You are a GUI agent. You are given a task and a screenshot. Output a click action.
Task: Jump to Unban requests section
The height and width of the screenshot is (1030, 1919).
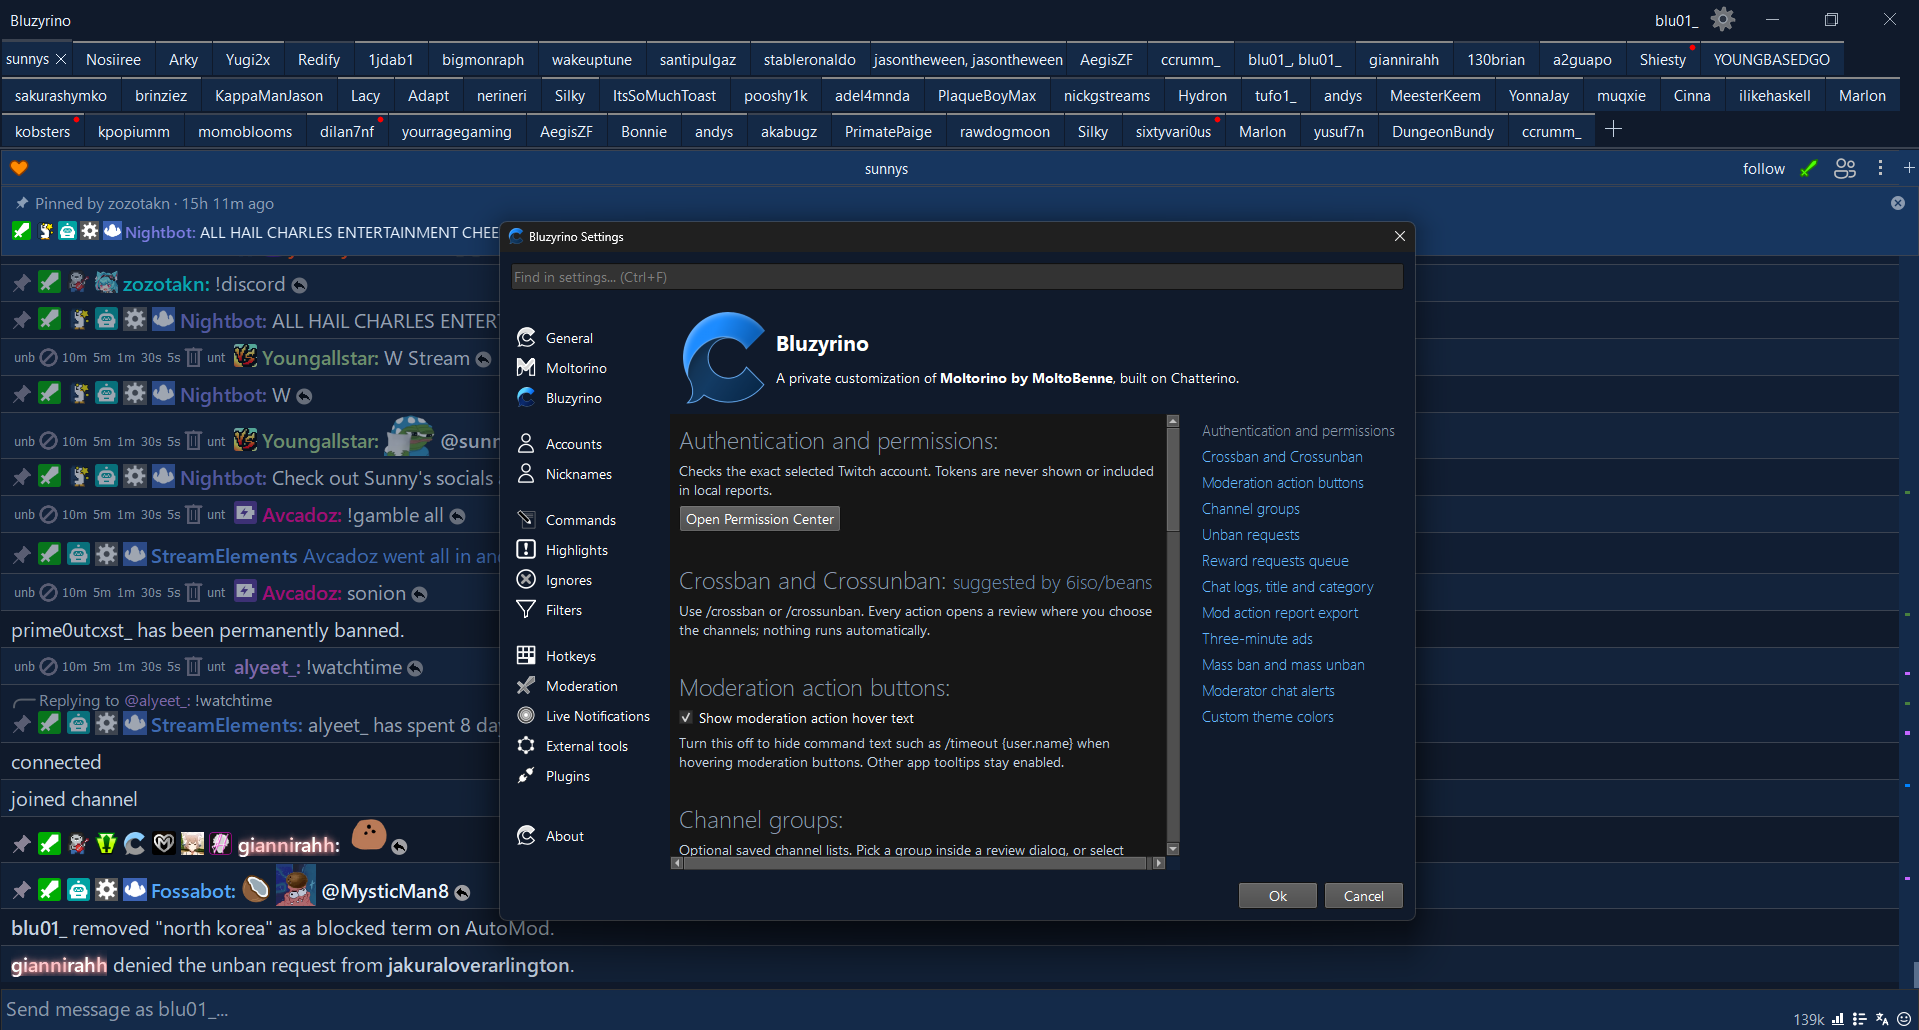pyautogui.click(x=1251, y=535)
